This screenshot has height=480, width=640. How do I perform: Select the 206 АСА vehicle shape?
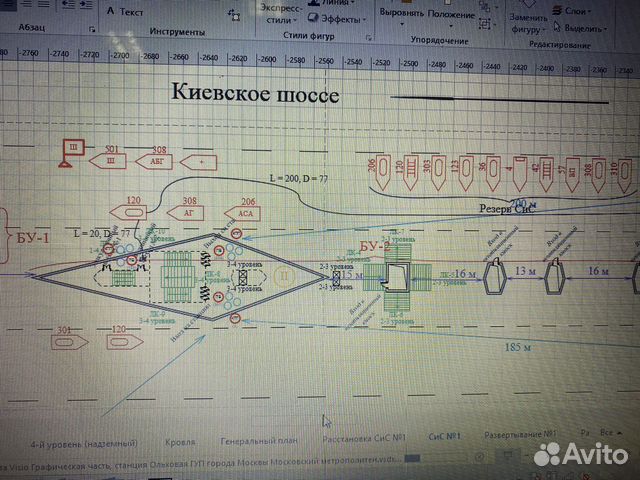pyautogui.click(x=242, y=213)
